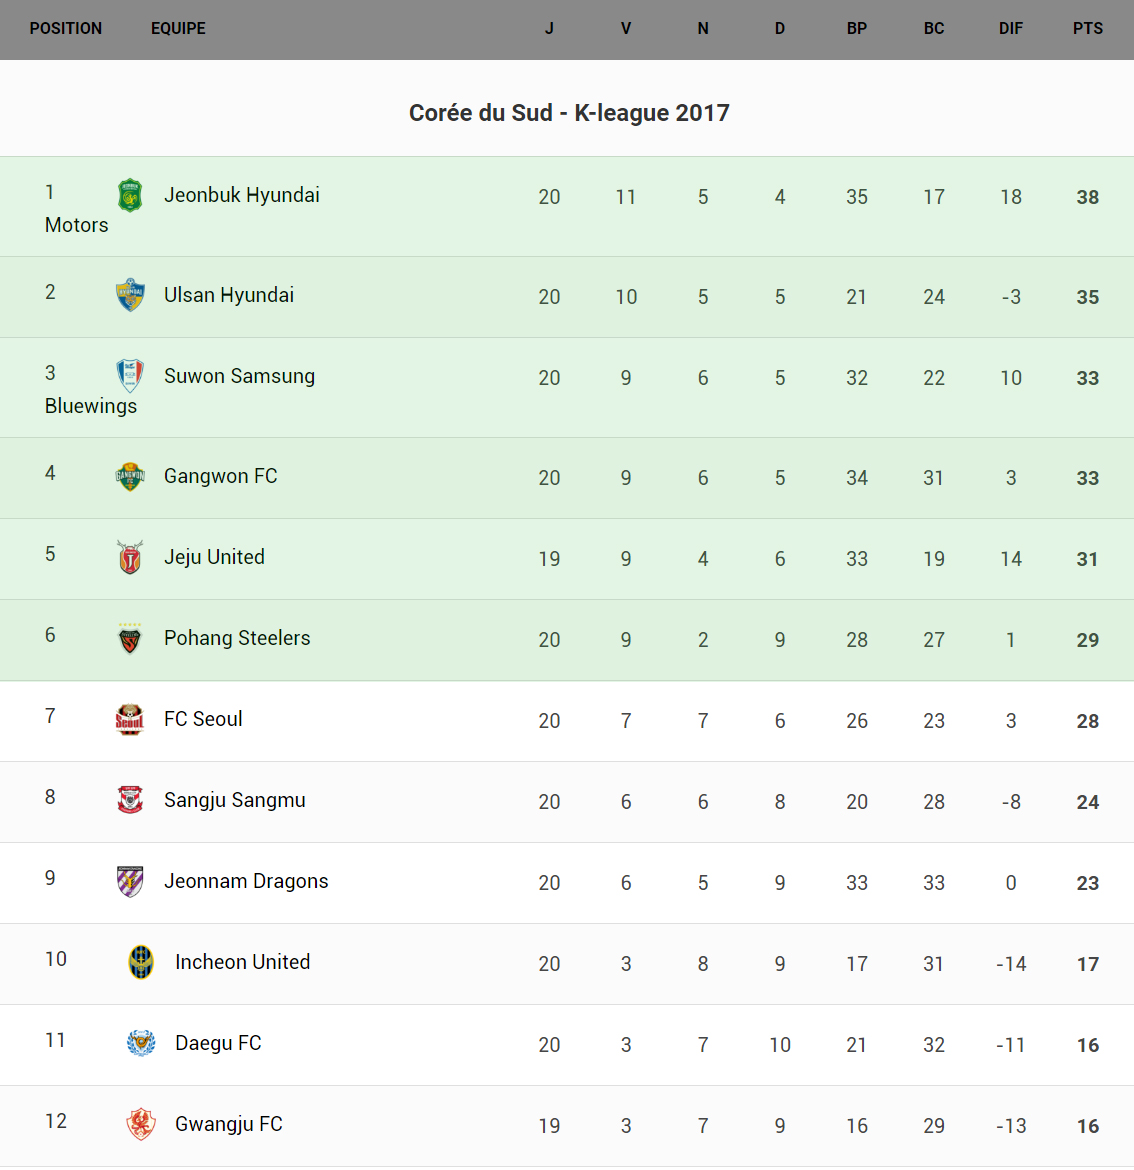1134x1170 pixels.
Task: Open the Jeonnam Dragons team link
Action: [x=246, y=881]
